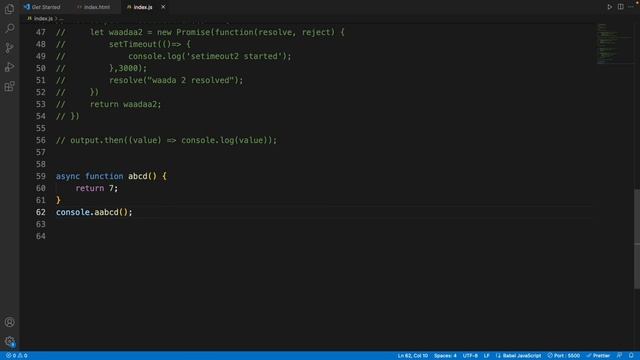Open the Run and Debug view
This screenshot has height=360, width=640.
point(9,67)
